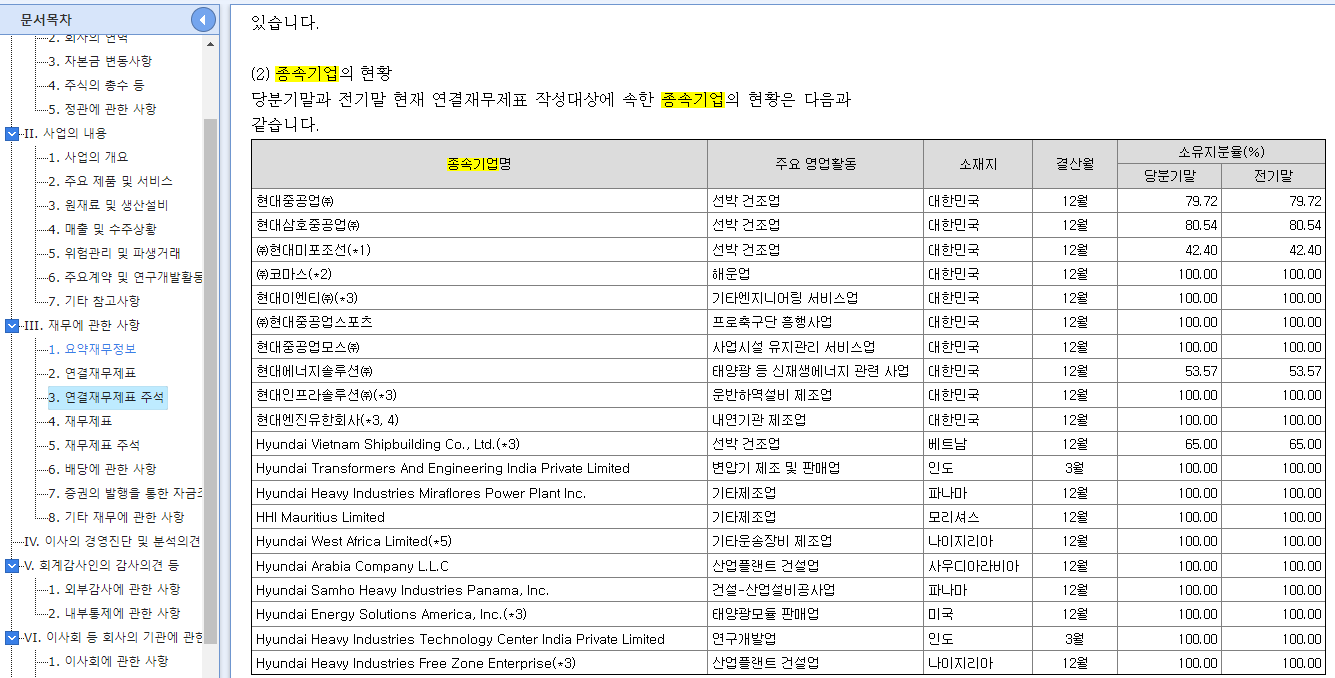Screen dimensions: 1335x678
Task: Click Hyundai Vietnam Shipbuilding Co., Ltd. cell
Action: (x=479, y=444)
